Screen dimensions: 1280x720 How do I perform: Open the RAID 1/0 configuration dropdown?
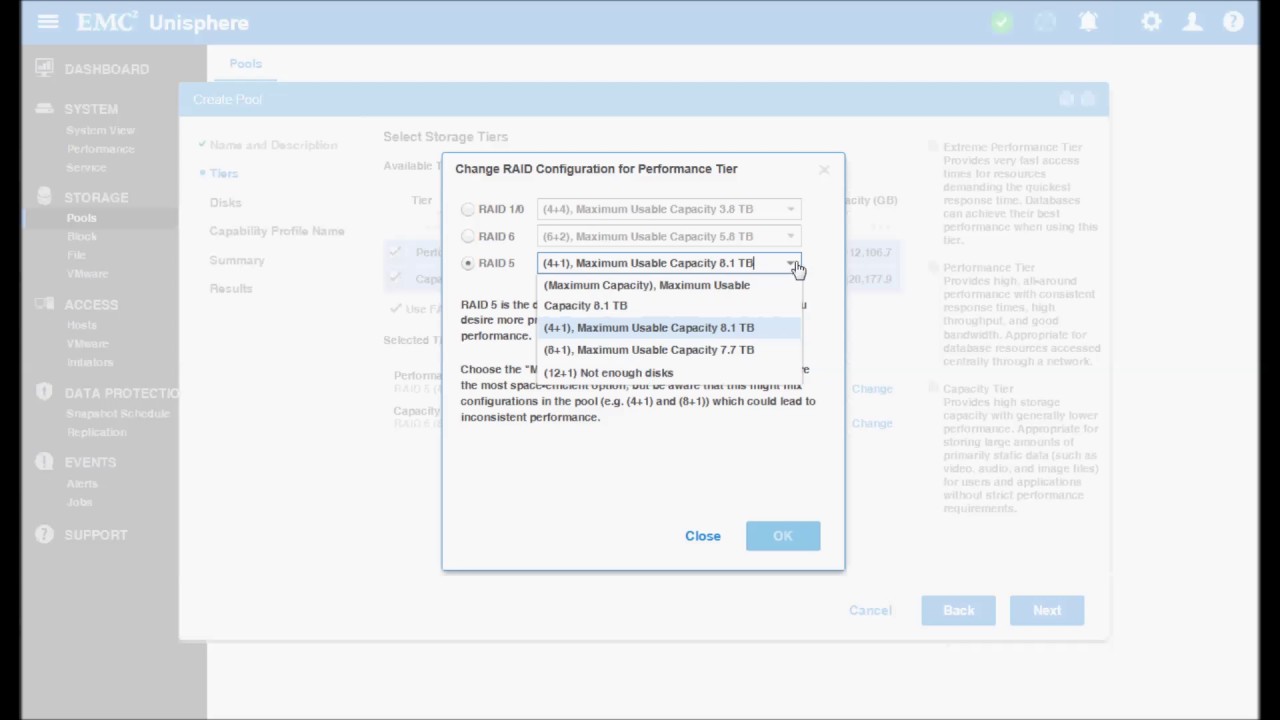pyautogui.click(x=669, y=209)
